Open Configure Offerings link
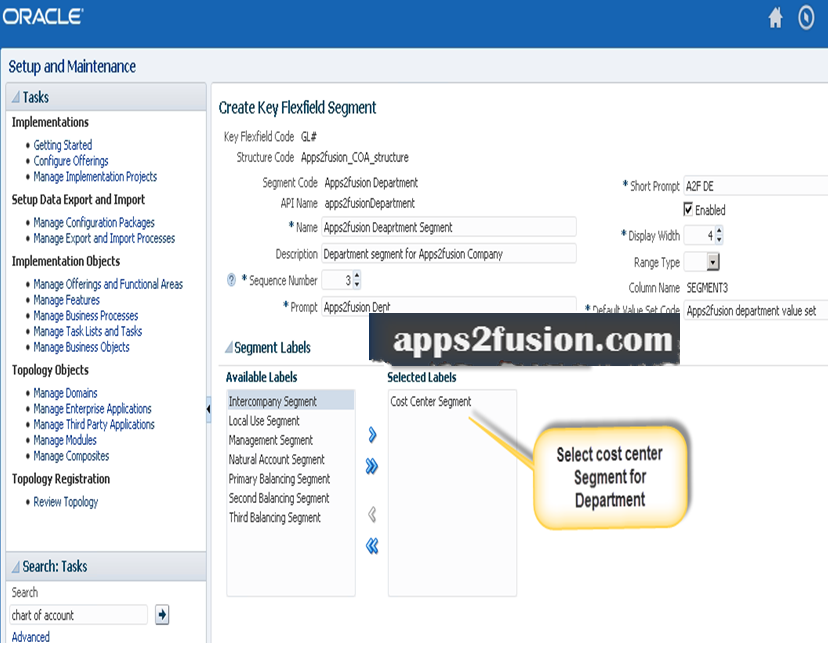Screen dimensions: 828x665 point(71,161)
